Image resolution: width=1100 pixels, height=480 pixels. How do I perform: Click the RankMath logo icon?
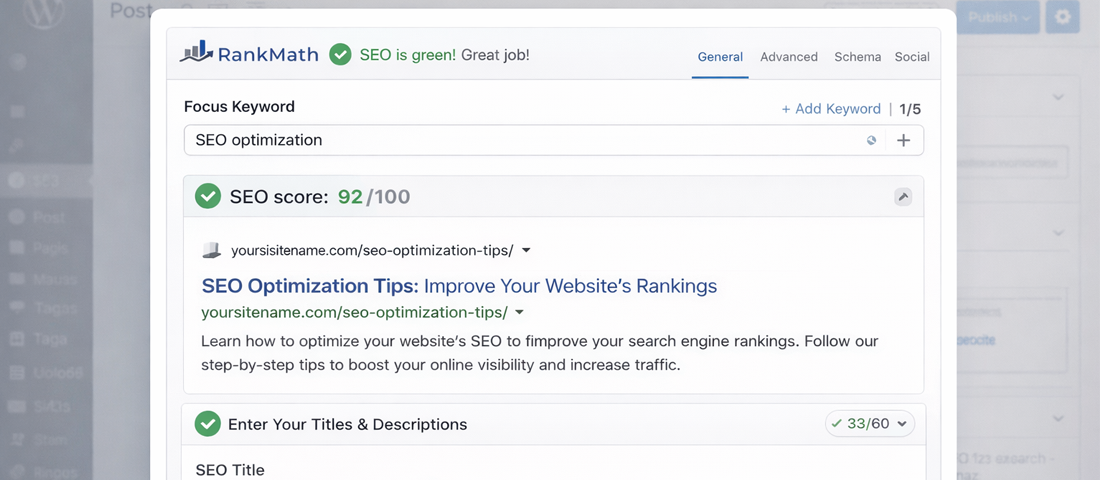tap(196, 53)
